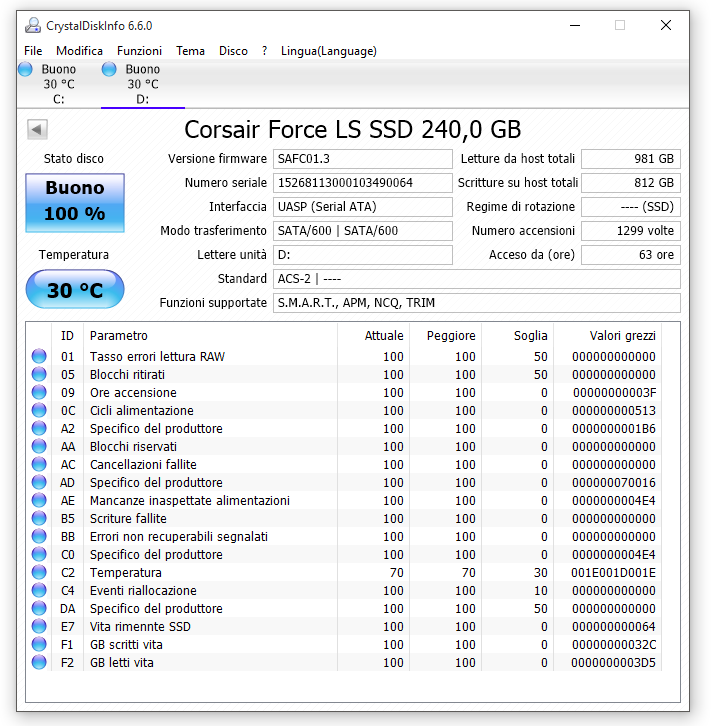Click status orb for E7 Vita rimennte SSD
The image size is (712, 726).
pyautogui.click(x=39, y=626)
